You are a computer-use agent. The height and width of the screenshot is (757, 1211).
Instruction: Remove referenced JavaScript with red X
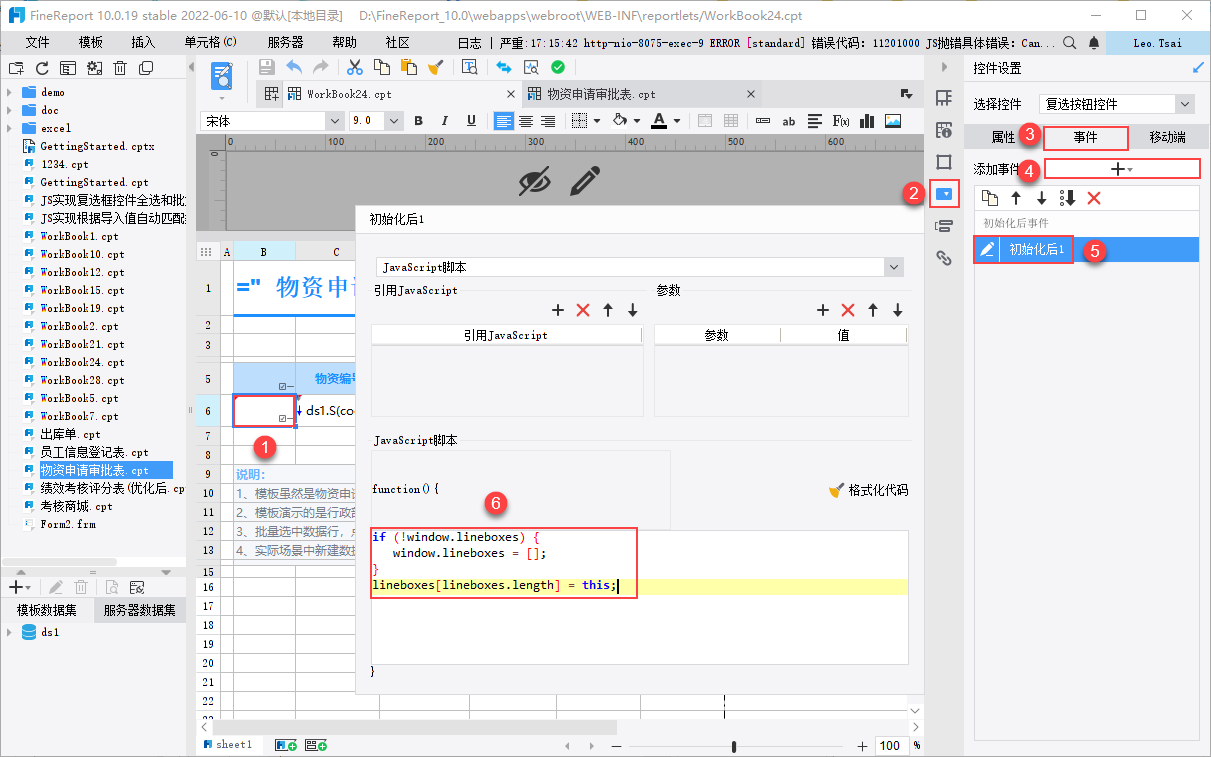(583, 310)
